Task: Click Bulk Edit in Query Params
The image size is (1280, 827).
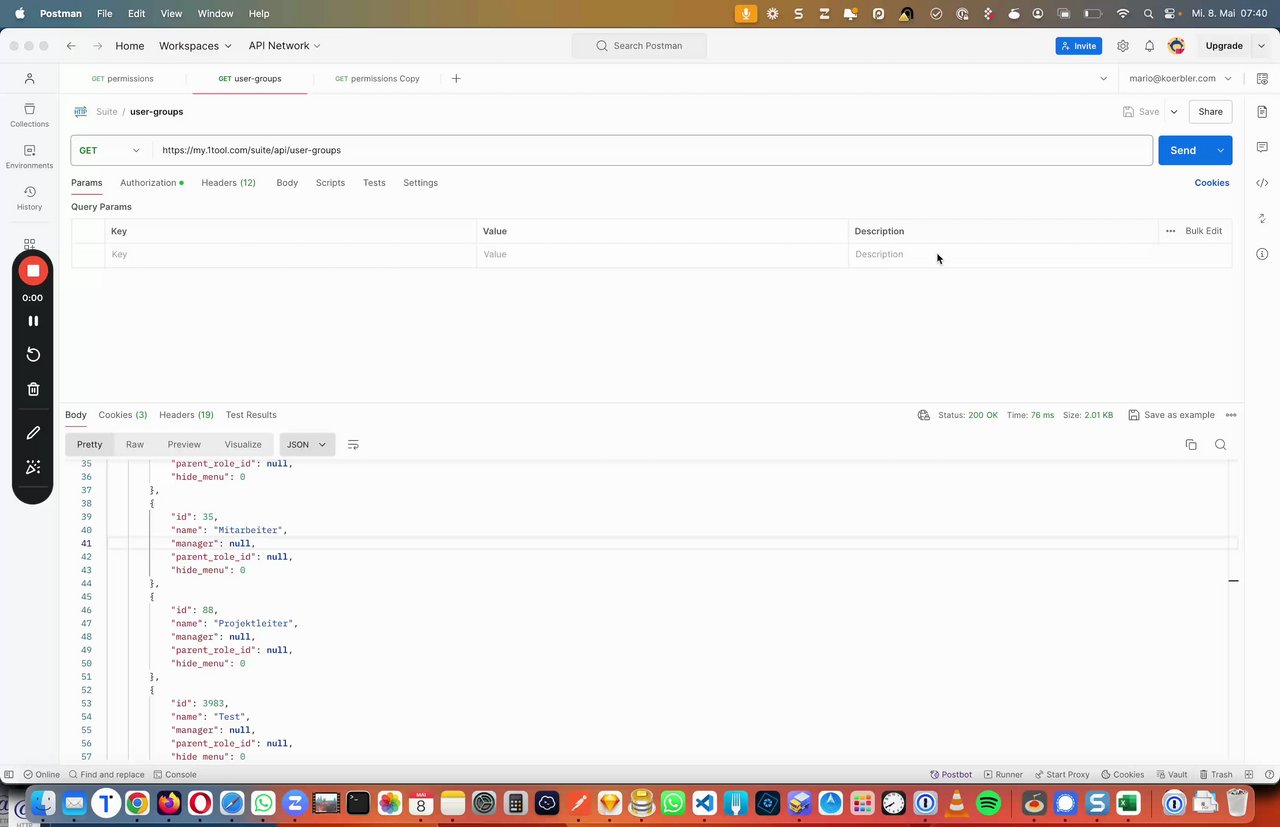Action: (1203, 231)
